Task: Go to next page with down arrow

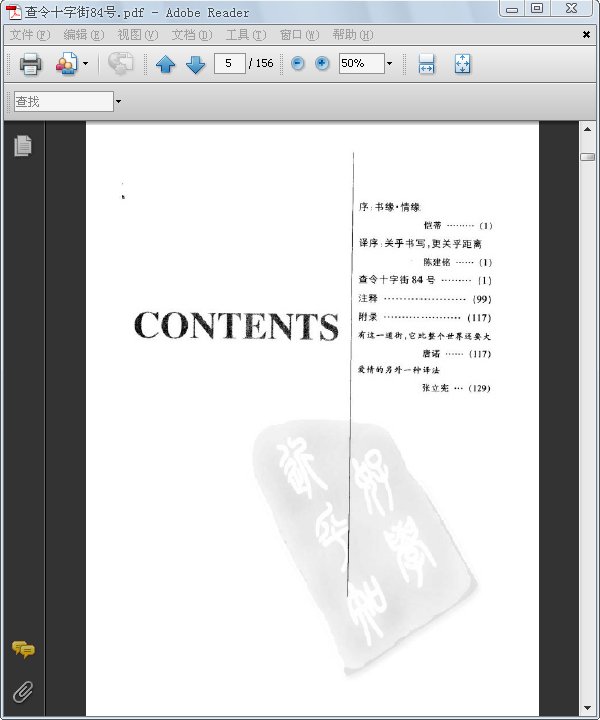Action: [x=196, y=64]
